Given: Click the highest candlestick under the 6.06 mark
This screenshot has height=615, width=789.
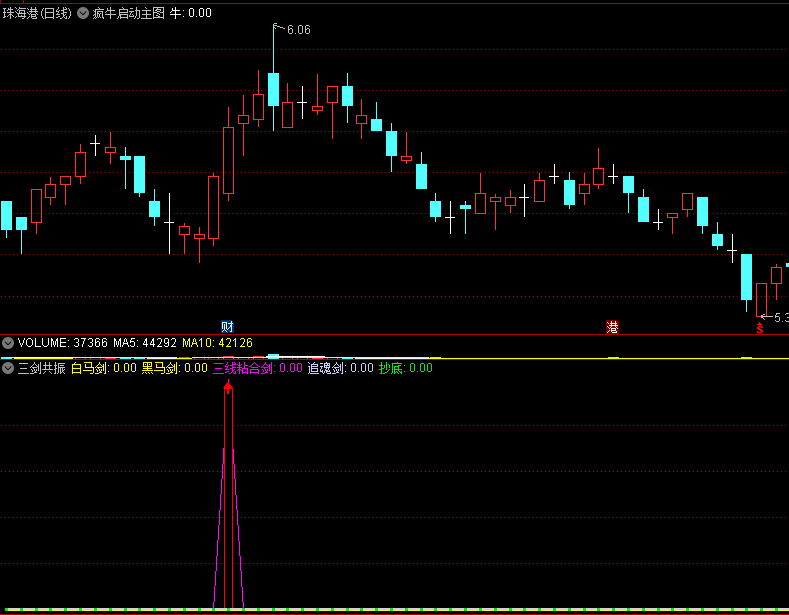Looking at the screenshot, I should pyautogui.click(x=273, y=90).
